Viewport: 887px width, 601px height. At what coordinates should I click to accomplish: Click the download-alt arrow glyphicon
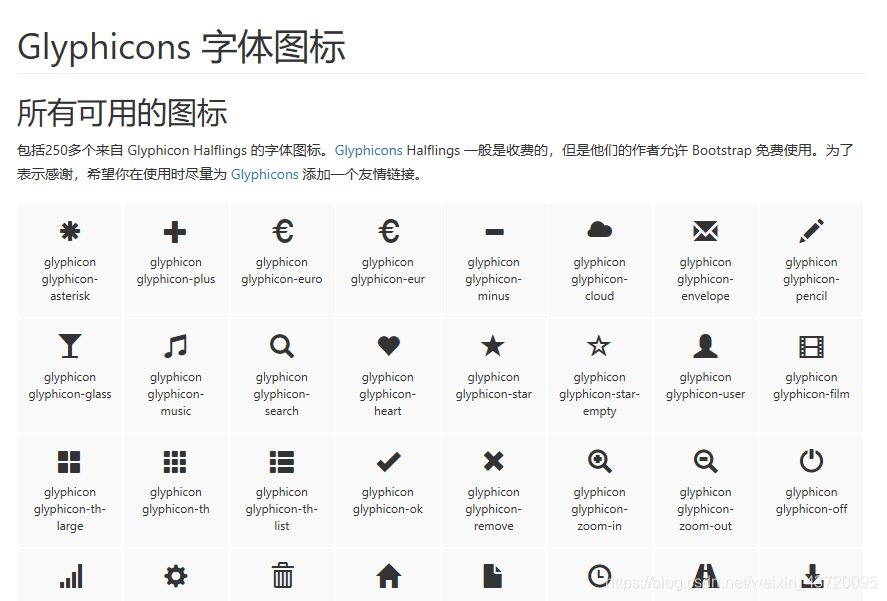click(812, 576)
